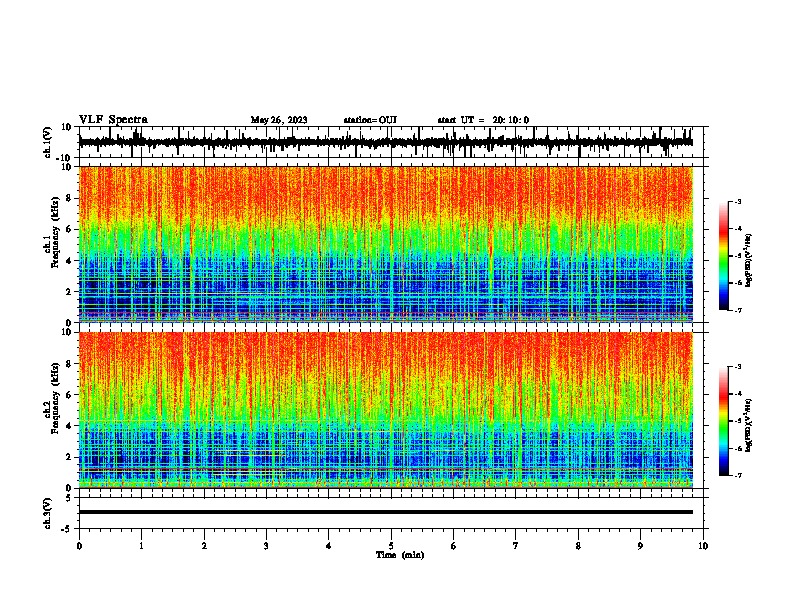Click inside the ch.2 frequency spectrogram
The image size is (792, 612).
pyautogui.click(x=386, y=410)
